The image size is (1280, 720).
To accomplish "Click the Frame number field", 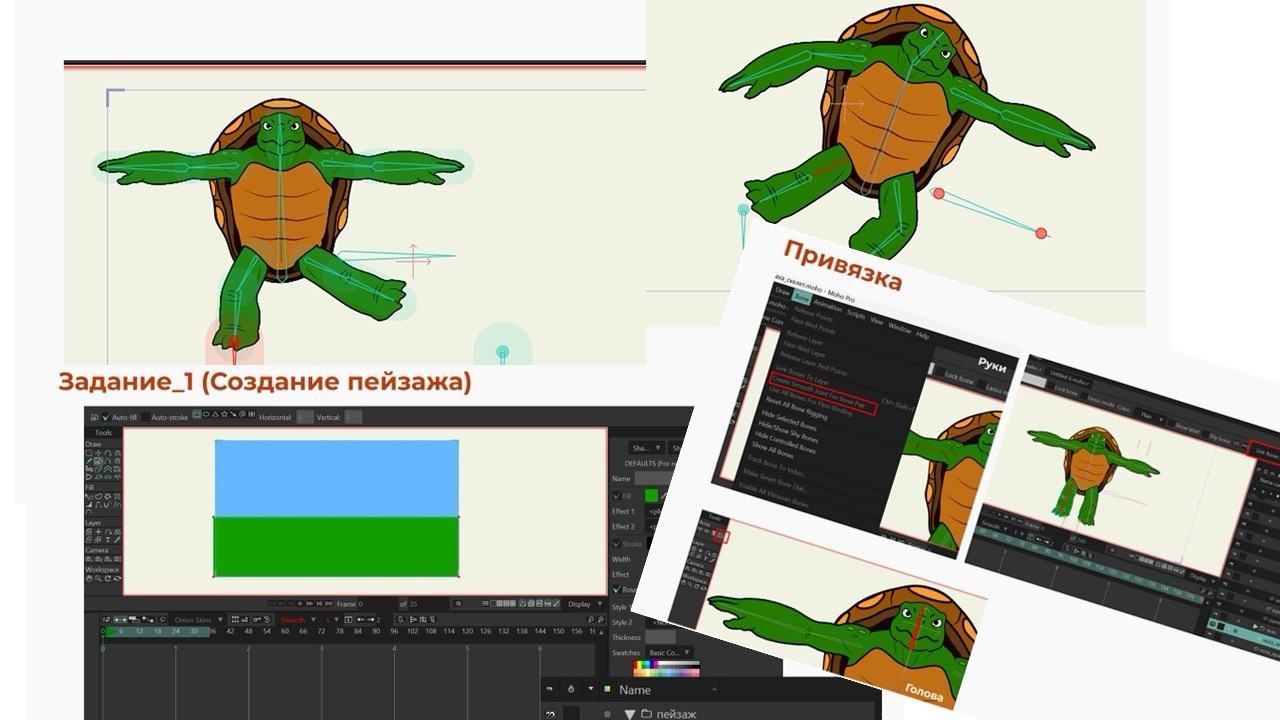I will pyautogui.click(x=377, y=604).
